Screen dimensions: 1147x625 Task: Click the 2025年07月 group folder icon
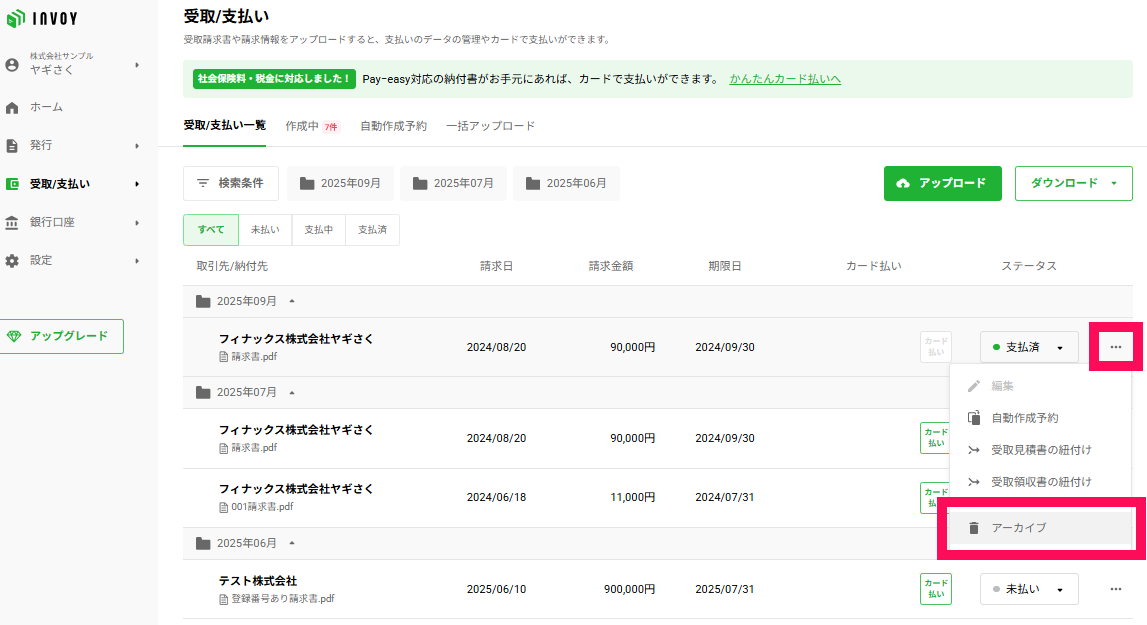tap(203, 392)
